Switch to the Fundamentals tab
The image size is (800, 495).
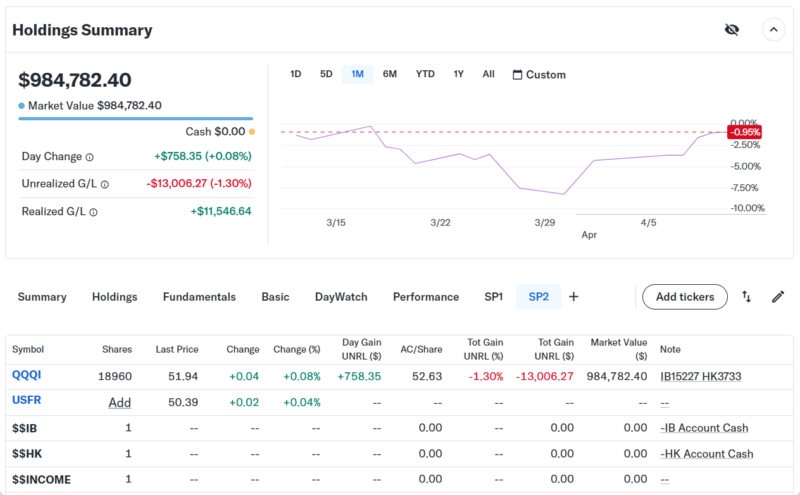pos(199,297)
